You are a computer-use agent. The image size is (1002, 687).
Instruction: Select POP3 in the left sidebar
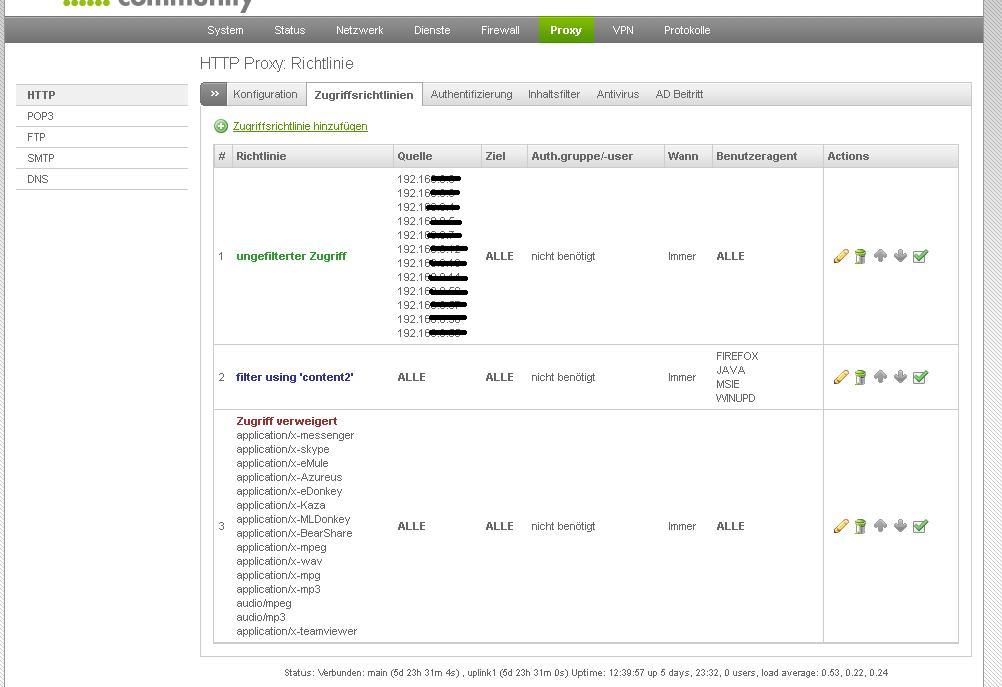pos(41,116)
